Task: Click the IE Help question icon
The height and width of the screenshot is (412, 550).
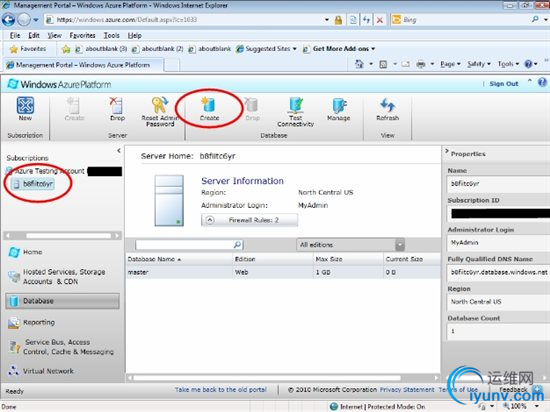Action: pyautogui.click(x=529, y=64)
